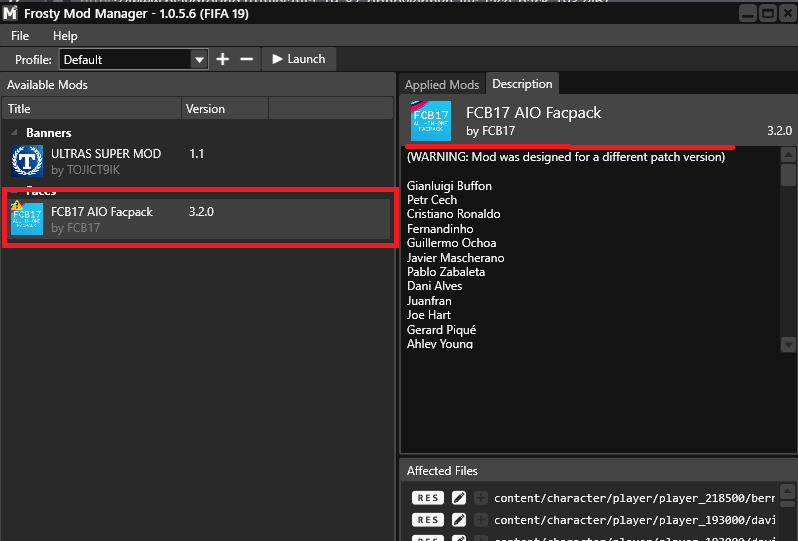Screen dimensions: 798x541
Task: Click the FCB17 logo in Description header
Action: pyautogui.click(x=431, y=121)
